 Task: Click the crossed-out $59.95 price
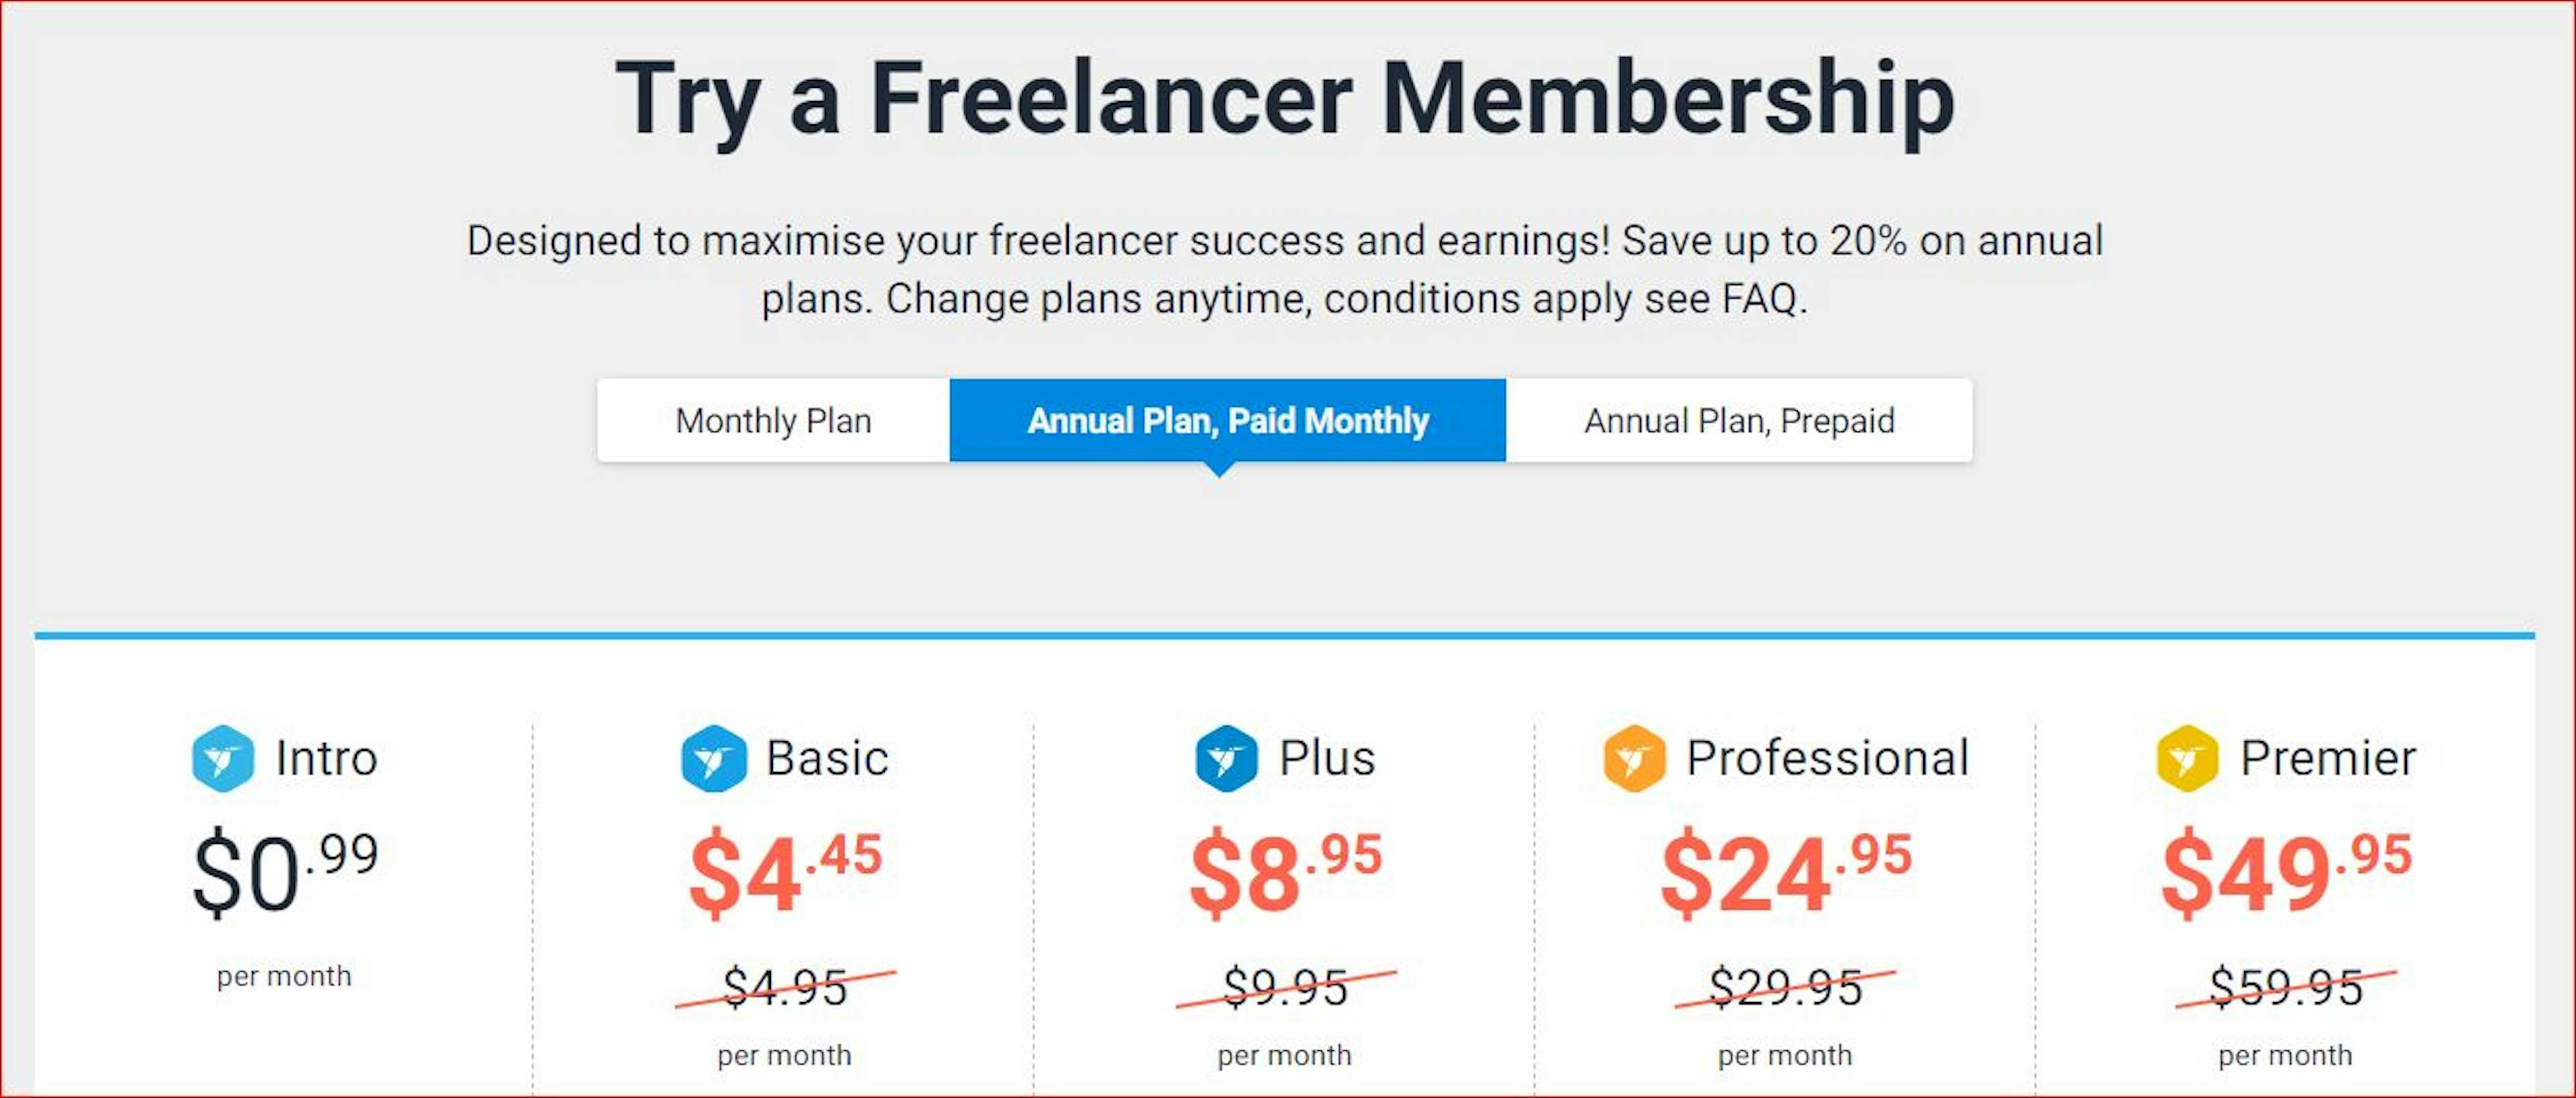2286,988
